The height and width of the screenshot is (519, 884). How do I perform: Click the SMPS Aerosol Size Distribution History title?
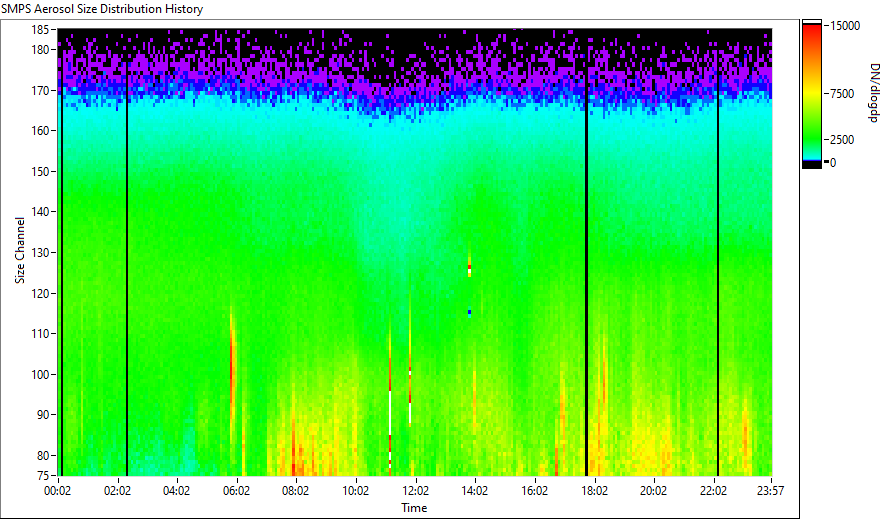point(102,9)
